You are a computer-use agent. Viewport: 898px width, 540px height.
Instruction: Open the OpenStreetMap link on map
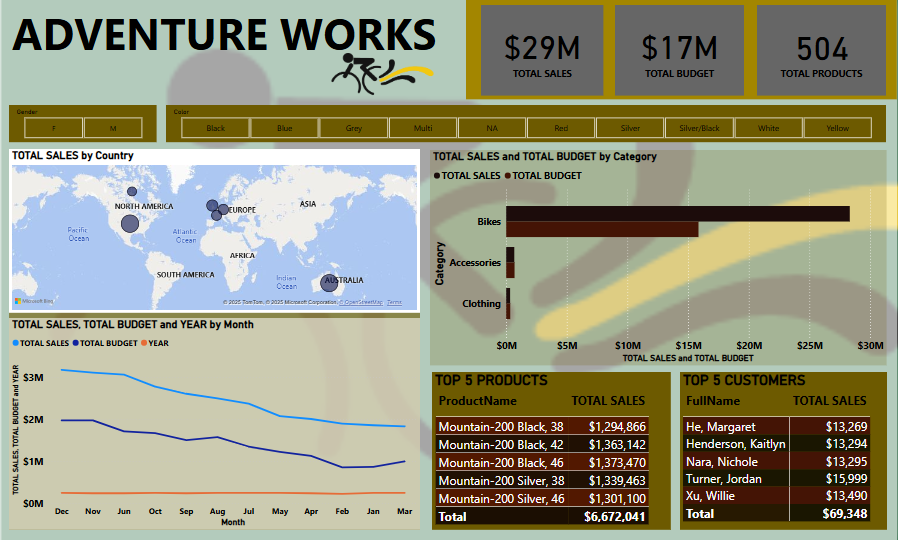361,302
